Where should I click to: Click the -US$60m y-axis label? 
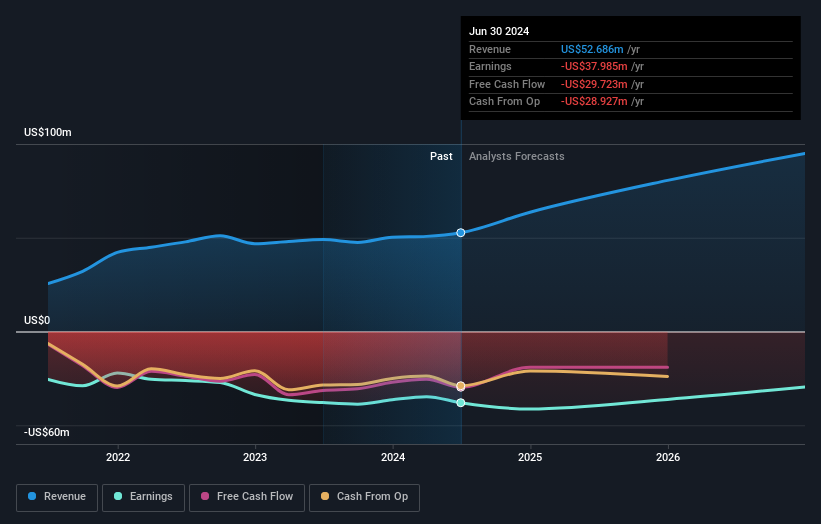coord(47,432)
